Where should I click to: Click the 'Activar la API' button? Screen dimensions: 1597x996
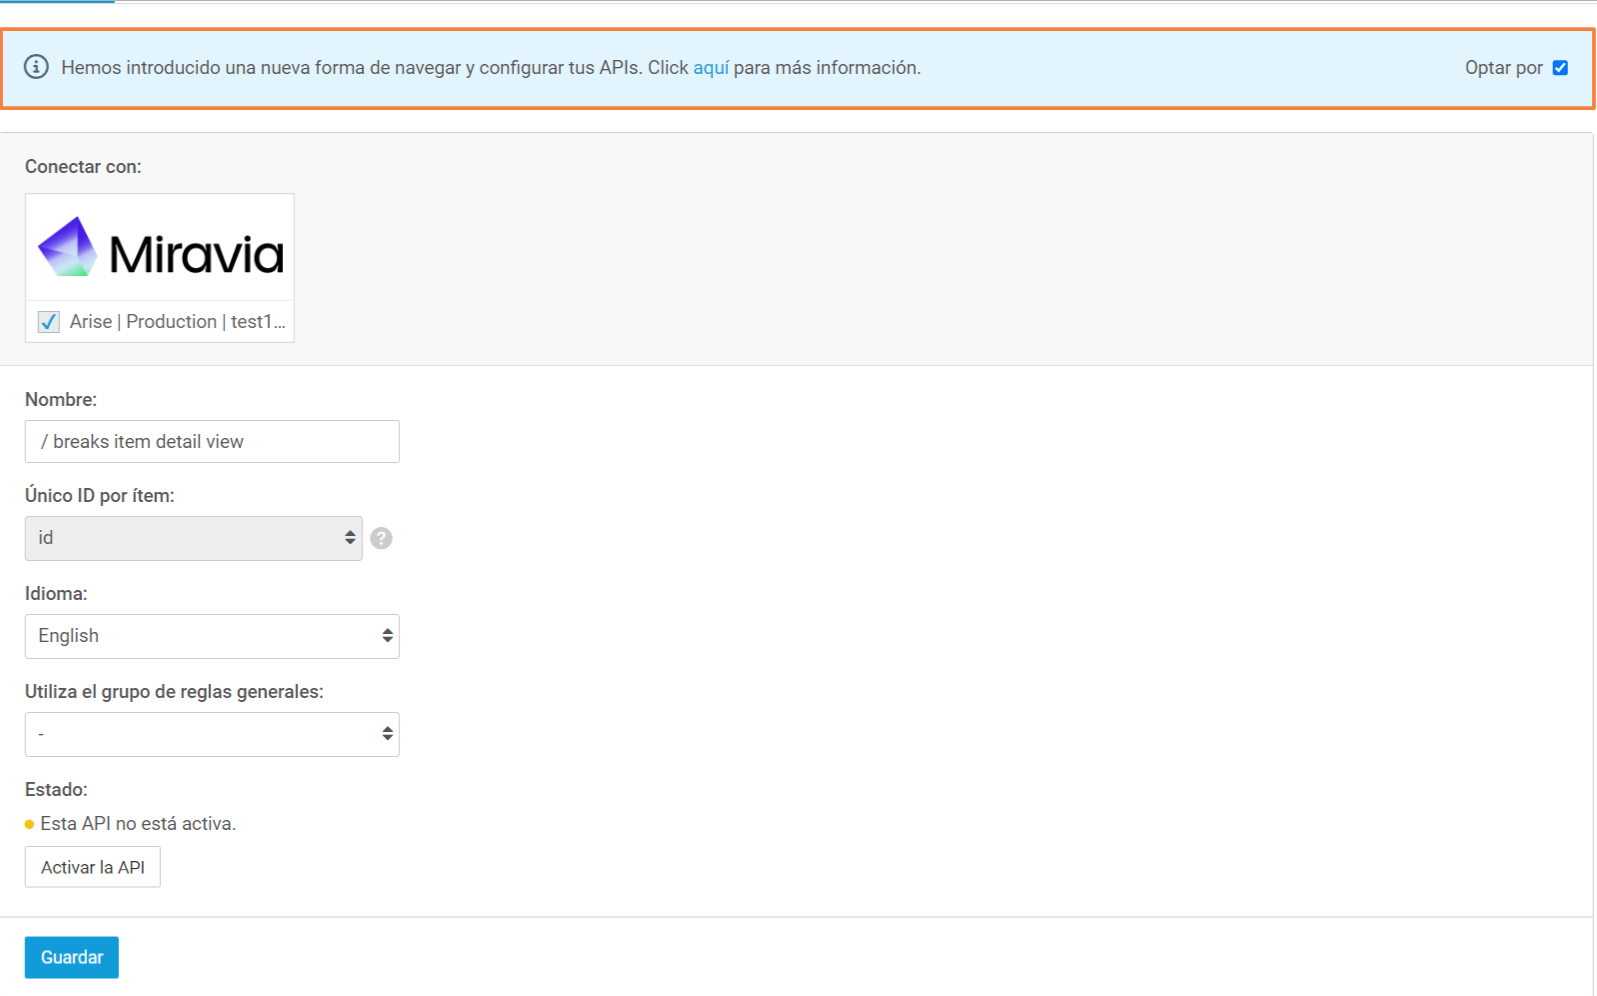93,867
